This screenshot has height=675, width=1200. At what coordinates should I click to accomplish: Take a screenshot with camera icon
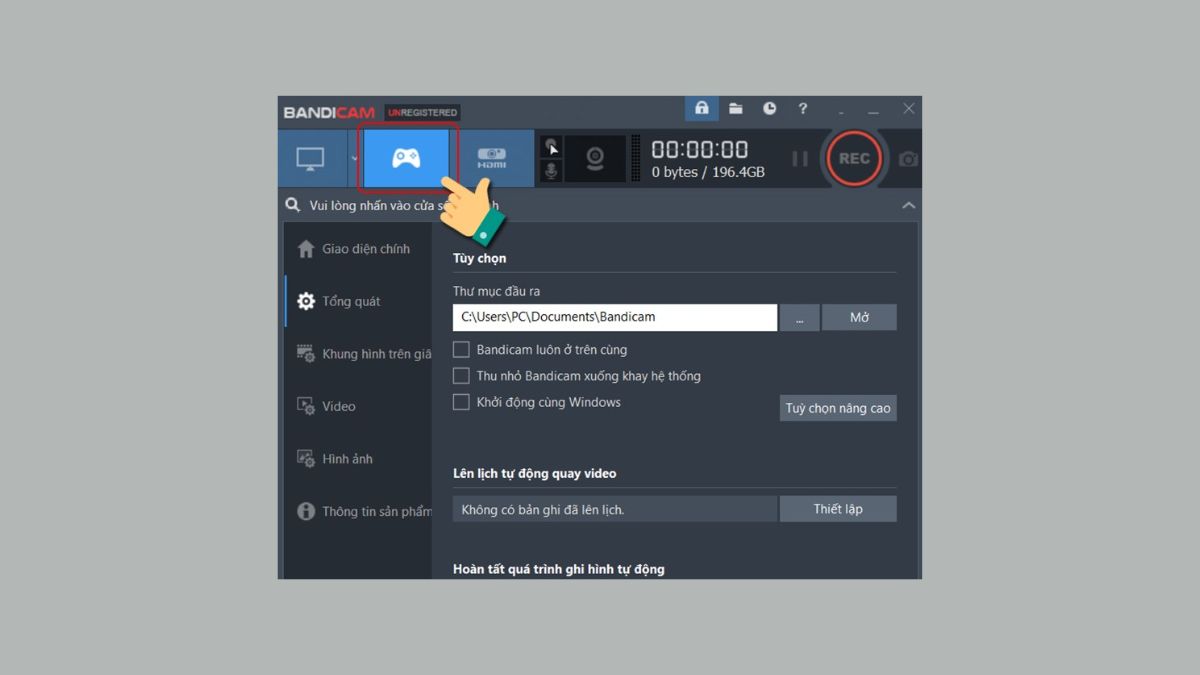point(908,159)
